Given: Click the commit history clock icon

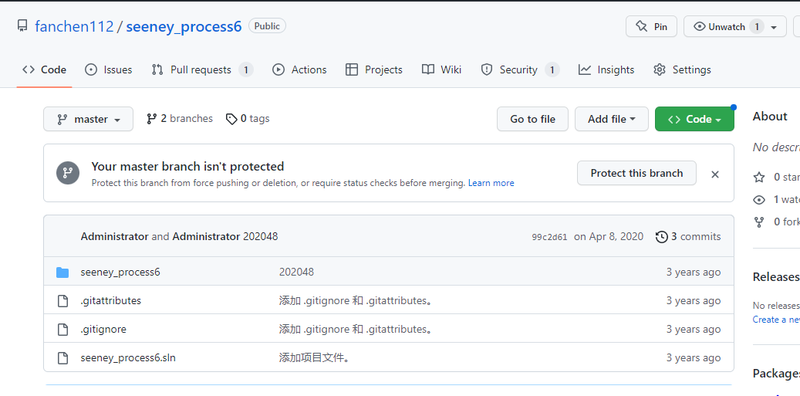Looking at the screenshot, I should [x=661, y=237].
